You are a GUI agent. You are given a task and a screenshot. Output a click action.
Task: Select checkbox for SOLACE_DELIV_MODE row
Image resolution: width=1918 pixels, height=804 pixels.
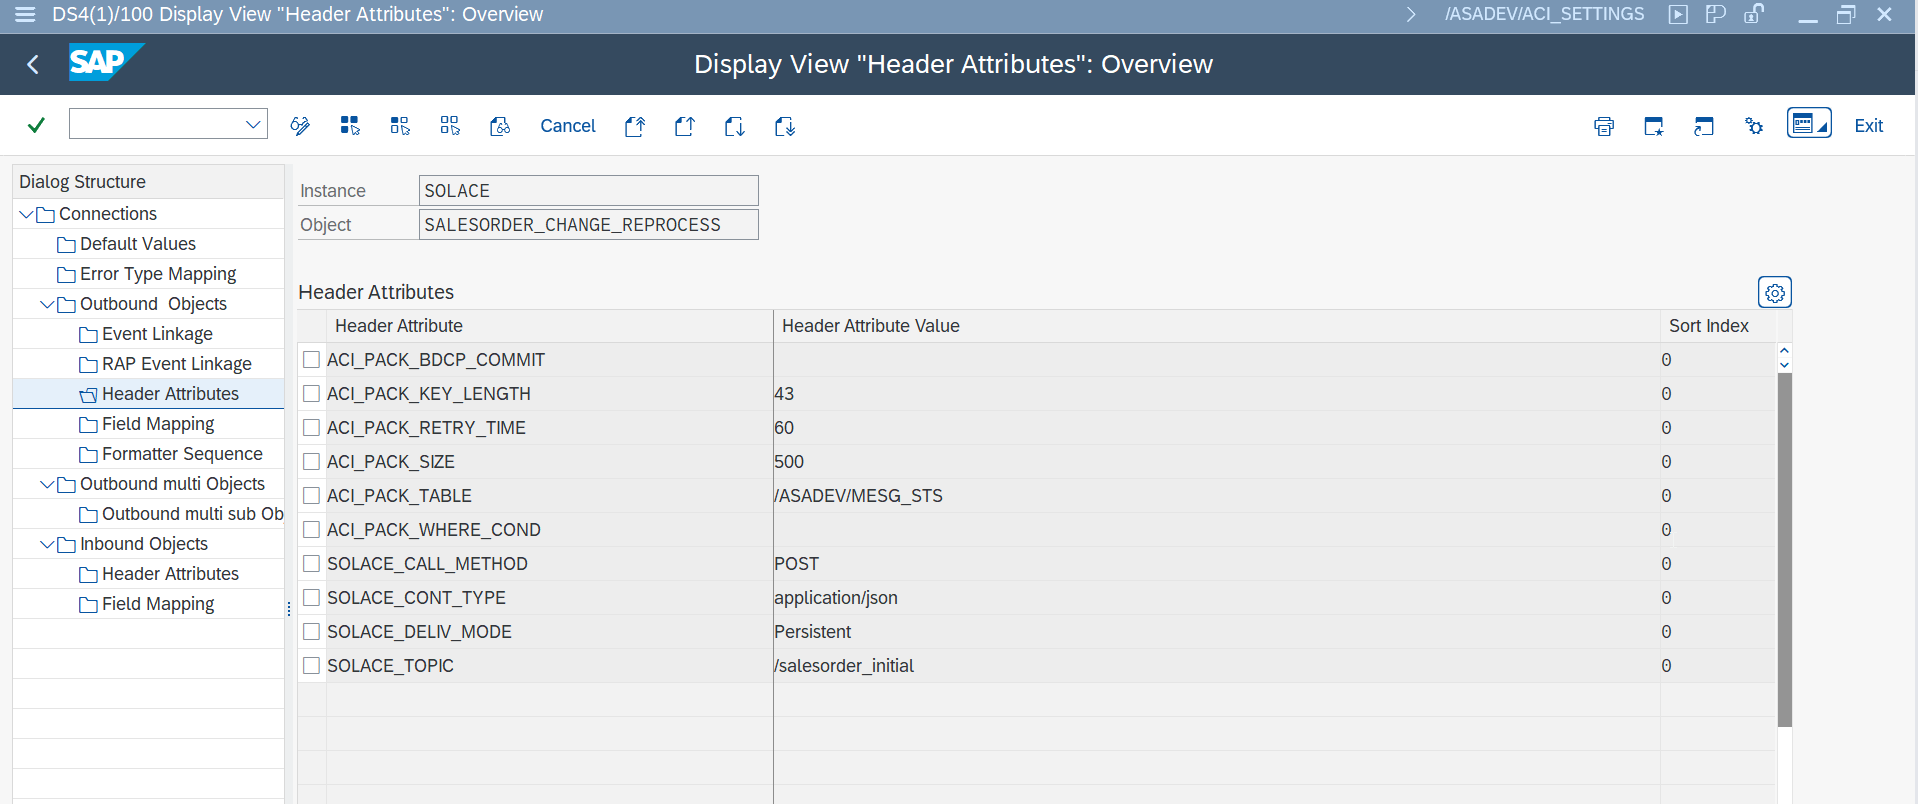tap(312, 631)
